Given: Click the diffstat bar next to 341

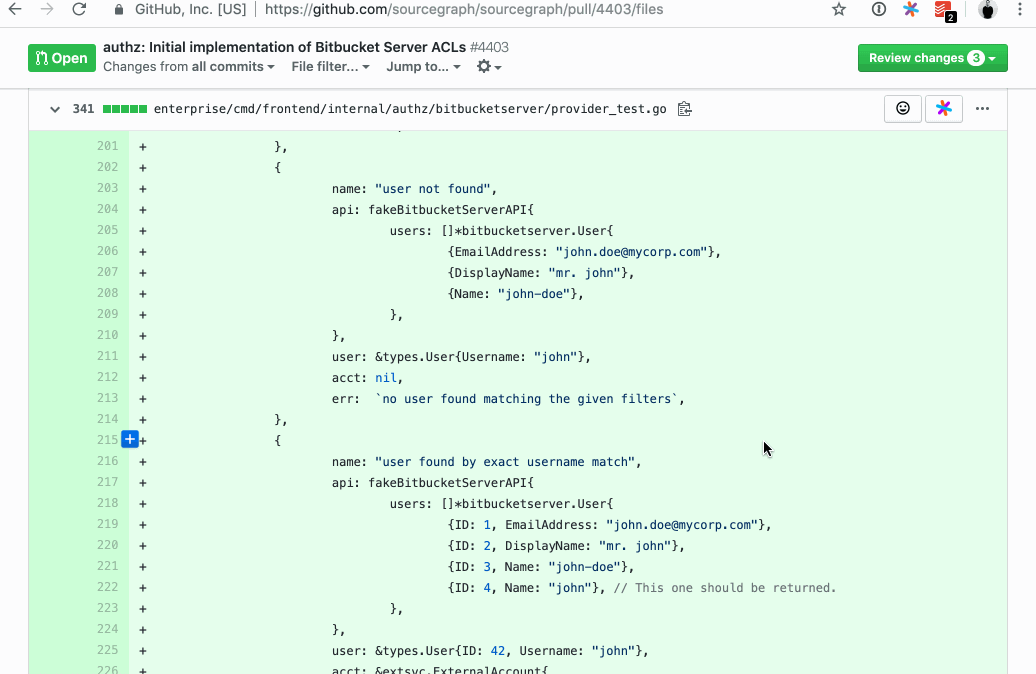Looking at the screenshot, I should coord(125,109).
